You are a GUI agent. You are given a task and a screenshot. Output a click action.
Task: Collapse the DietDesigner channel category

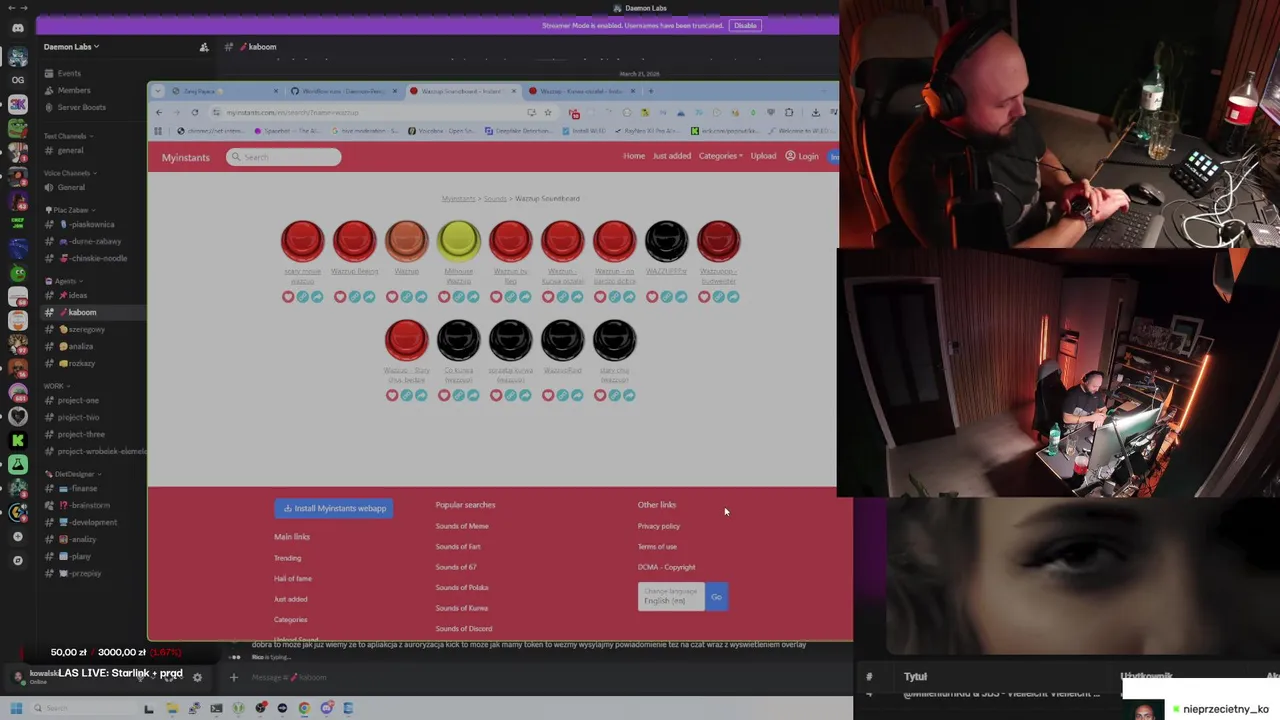(x=72, y=474)
